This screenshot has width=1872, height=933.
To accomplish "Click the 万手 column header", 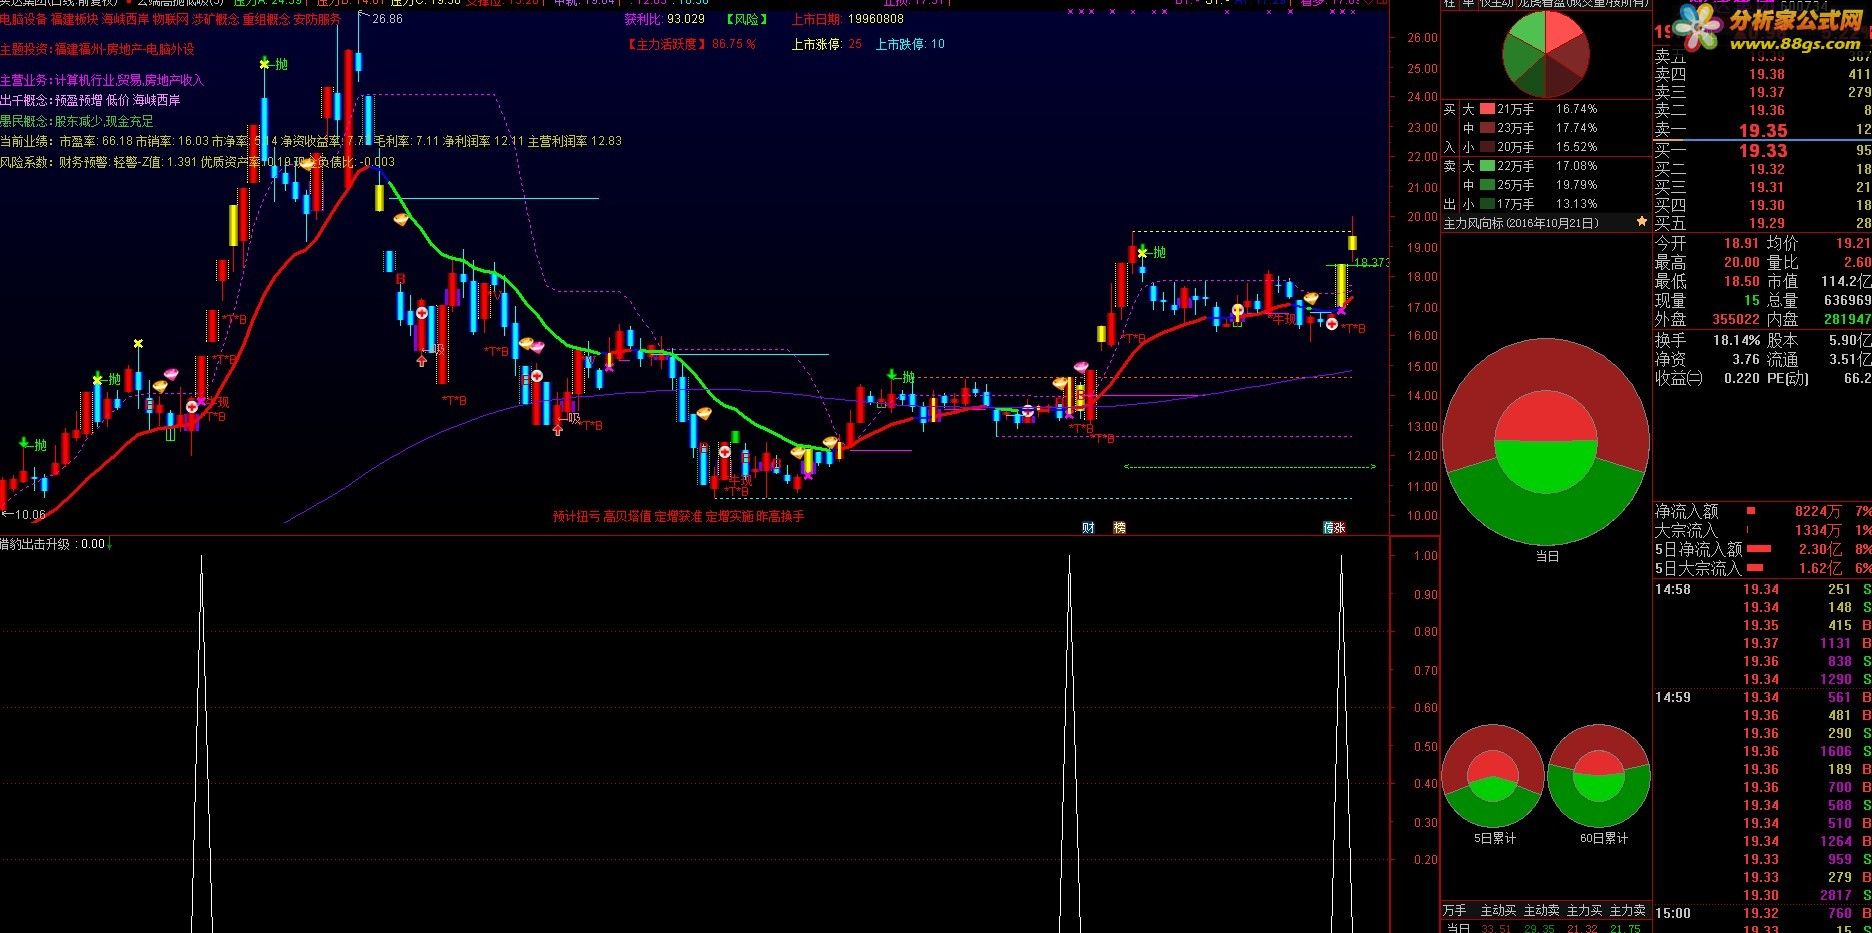I will pyautogui.click(x=1454, y=910).
